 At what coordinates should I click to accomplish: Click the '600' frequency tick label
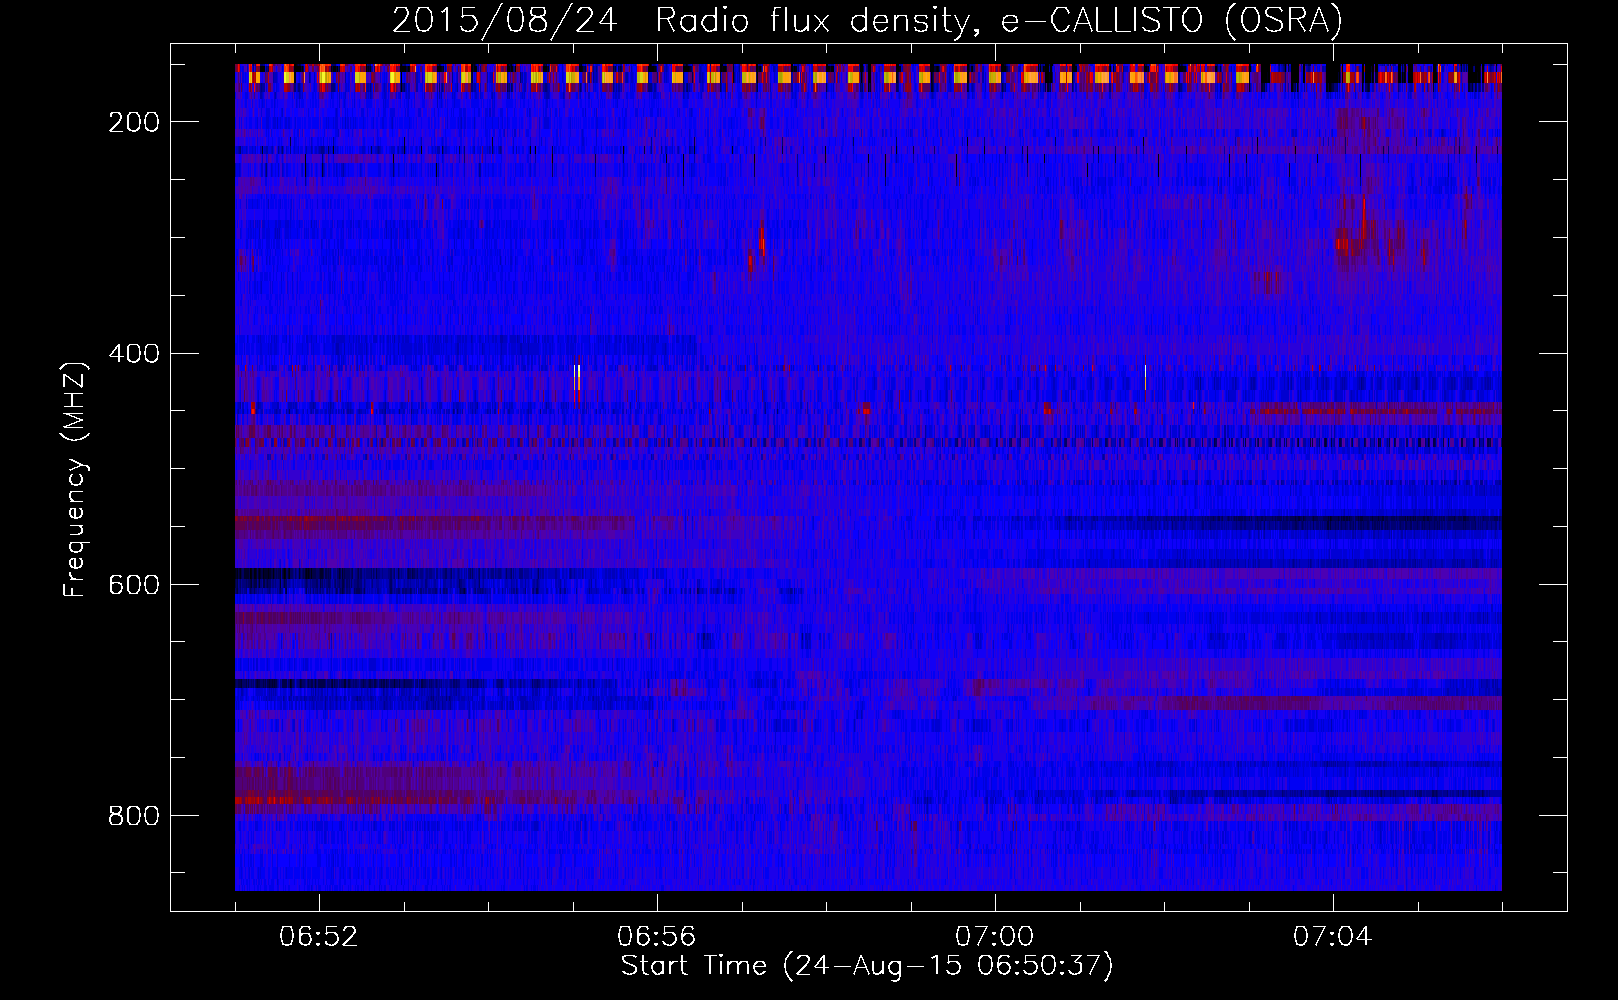tap(134, 585)
